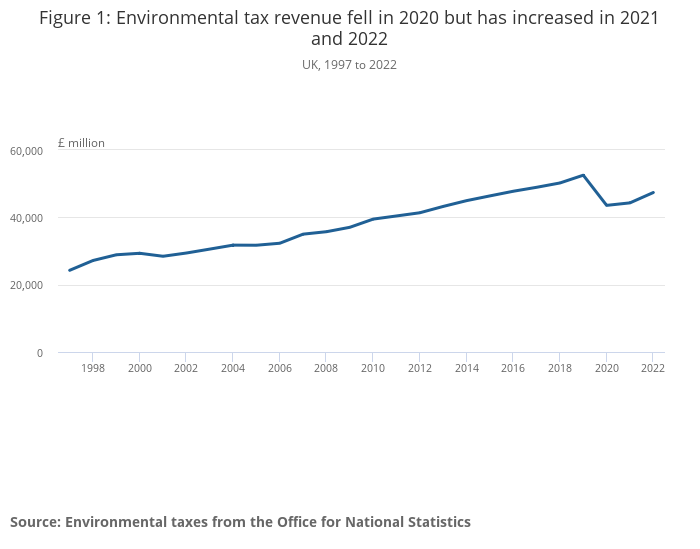
Task: Select the 2022 x-axis tick label
Action: (x=652, y=368)
